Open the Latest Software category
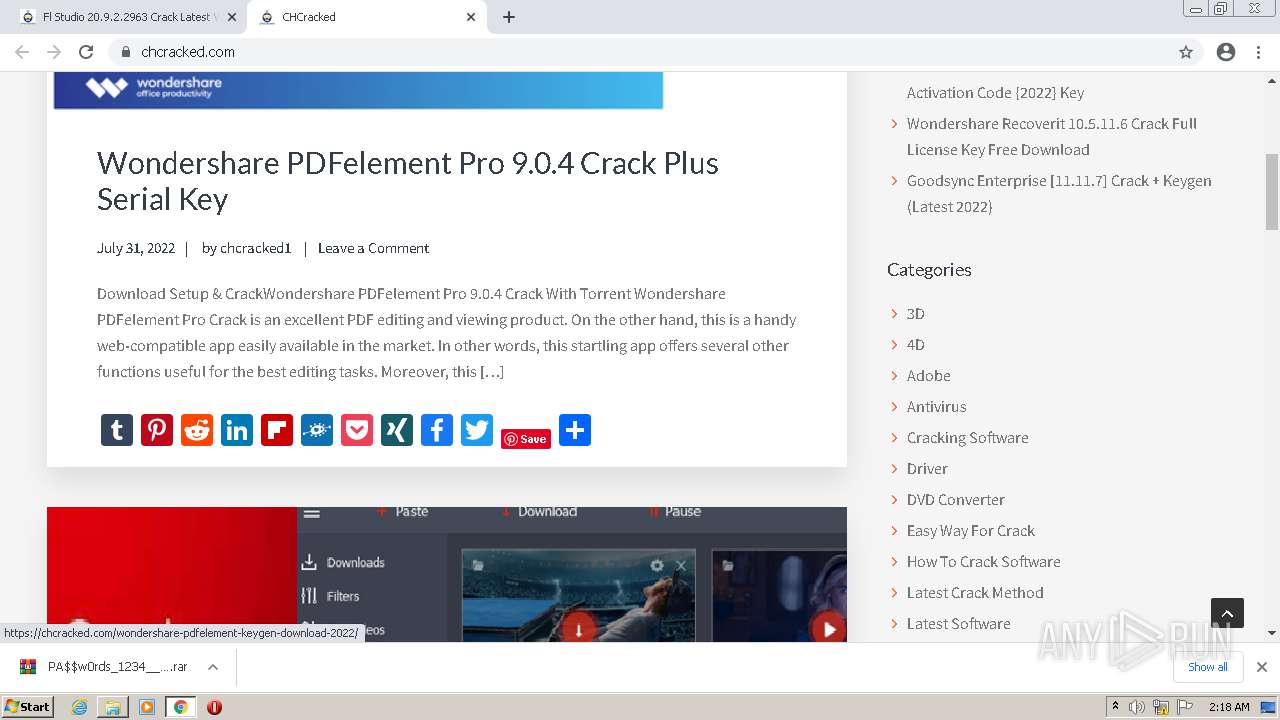 pos(959,624)
